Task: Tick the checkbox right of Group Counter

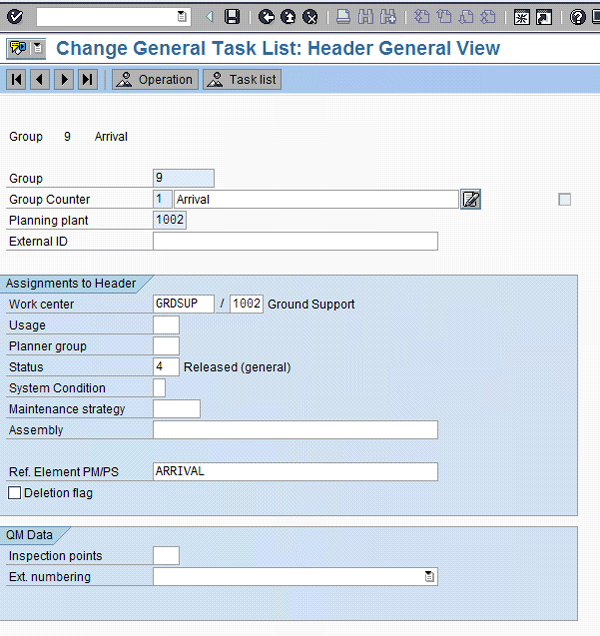Action: coord(565,200)
